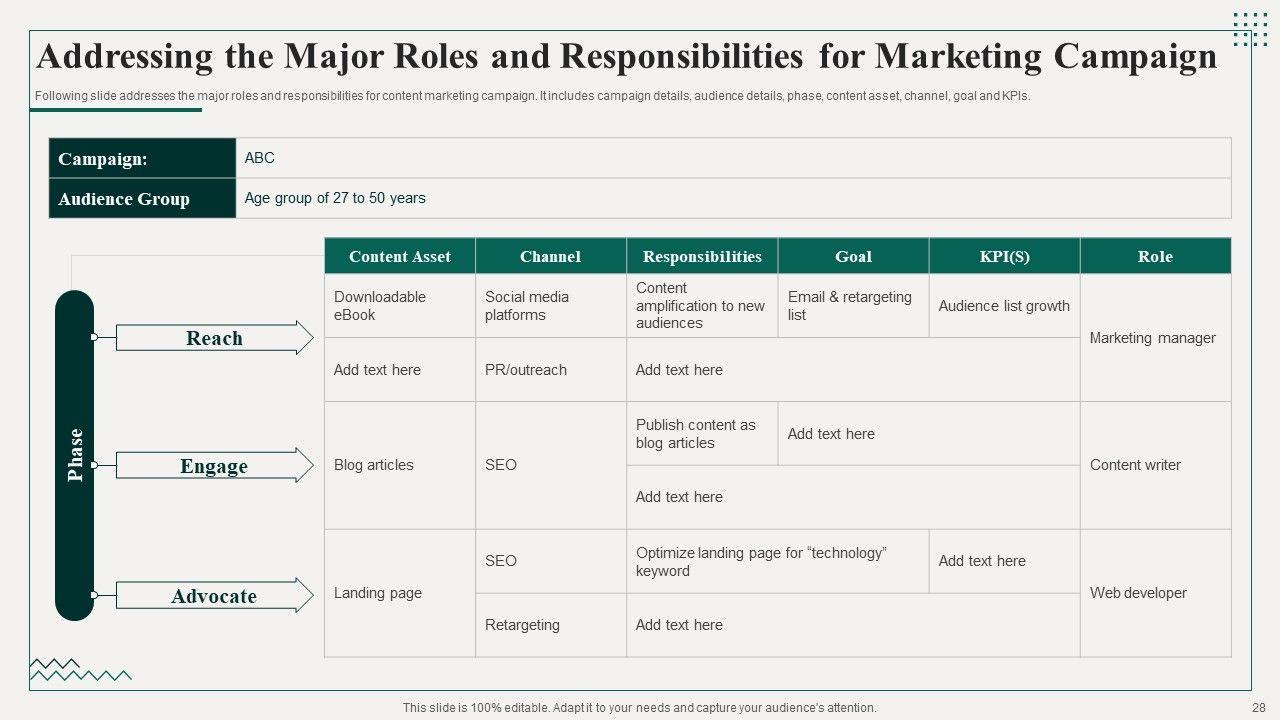Screen dimensions: 1280x720
Task: Select 'SEO' beside the Optimize landing page cell
Action: [x=551, y=561]
